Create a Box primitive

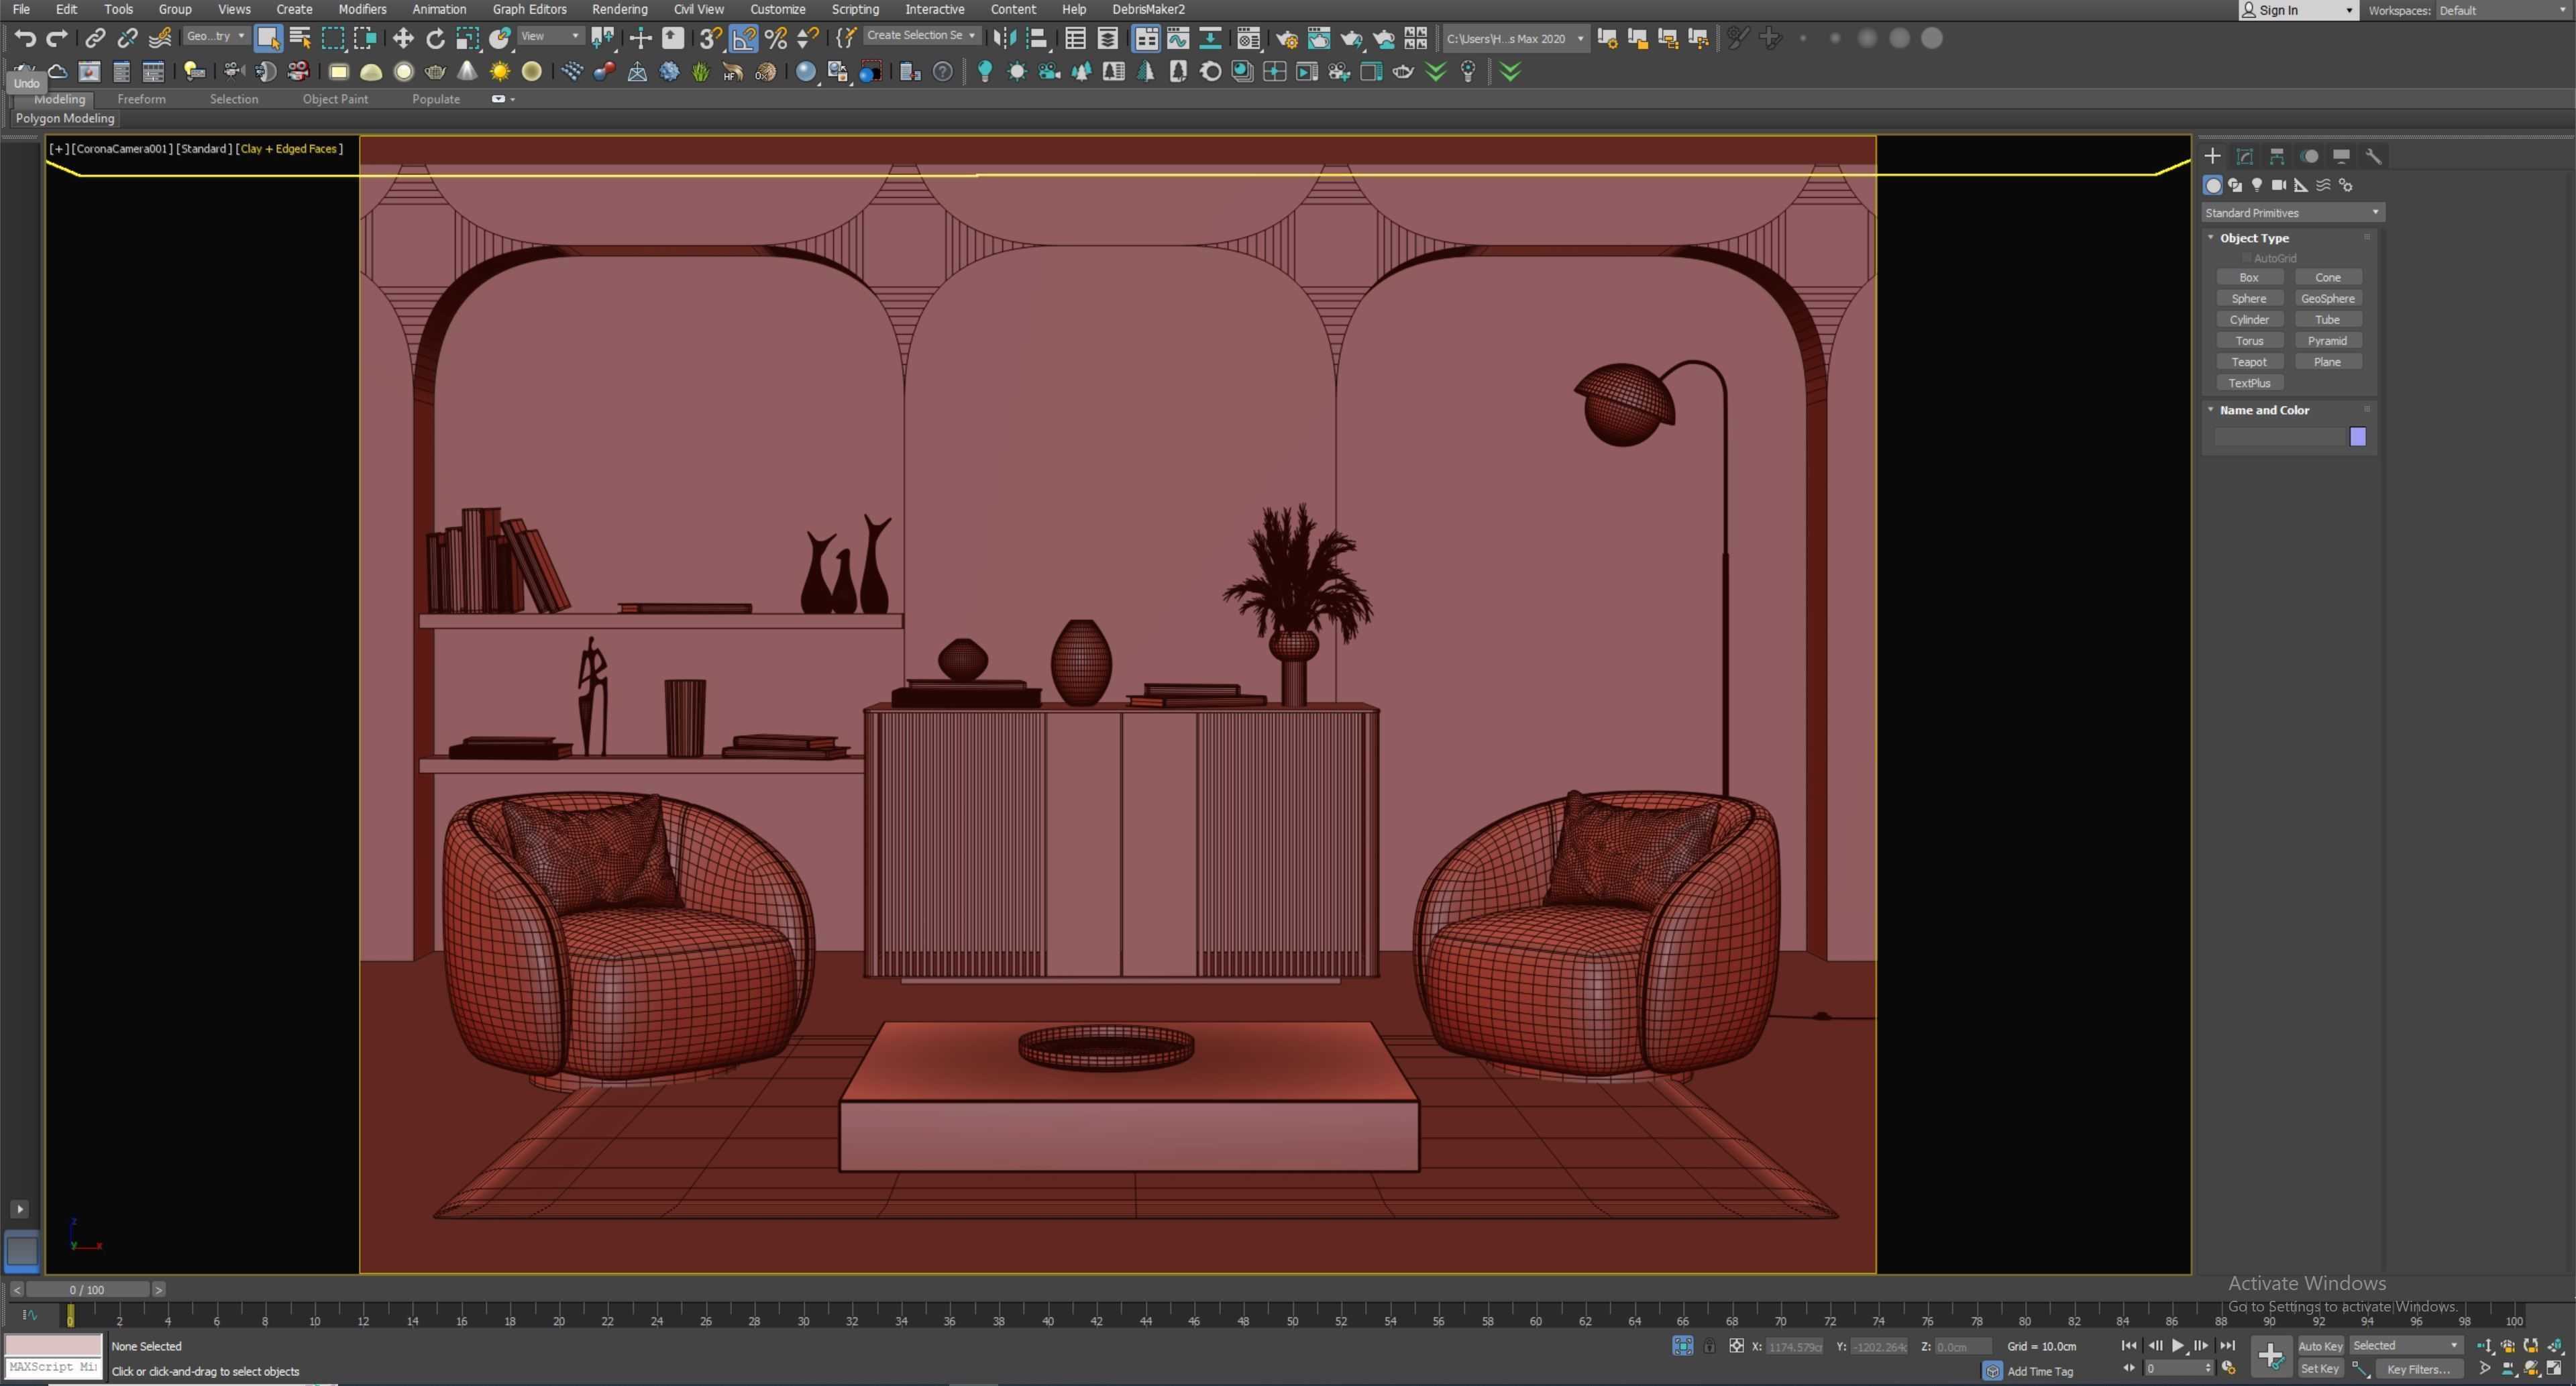tap(2249, 277)
